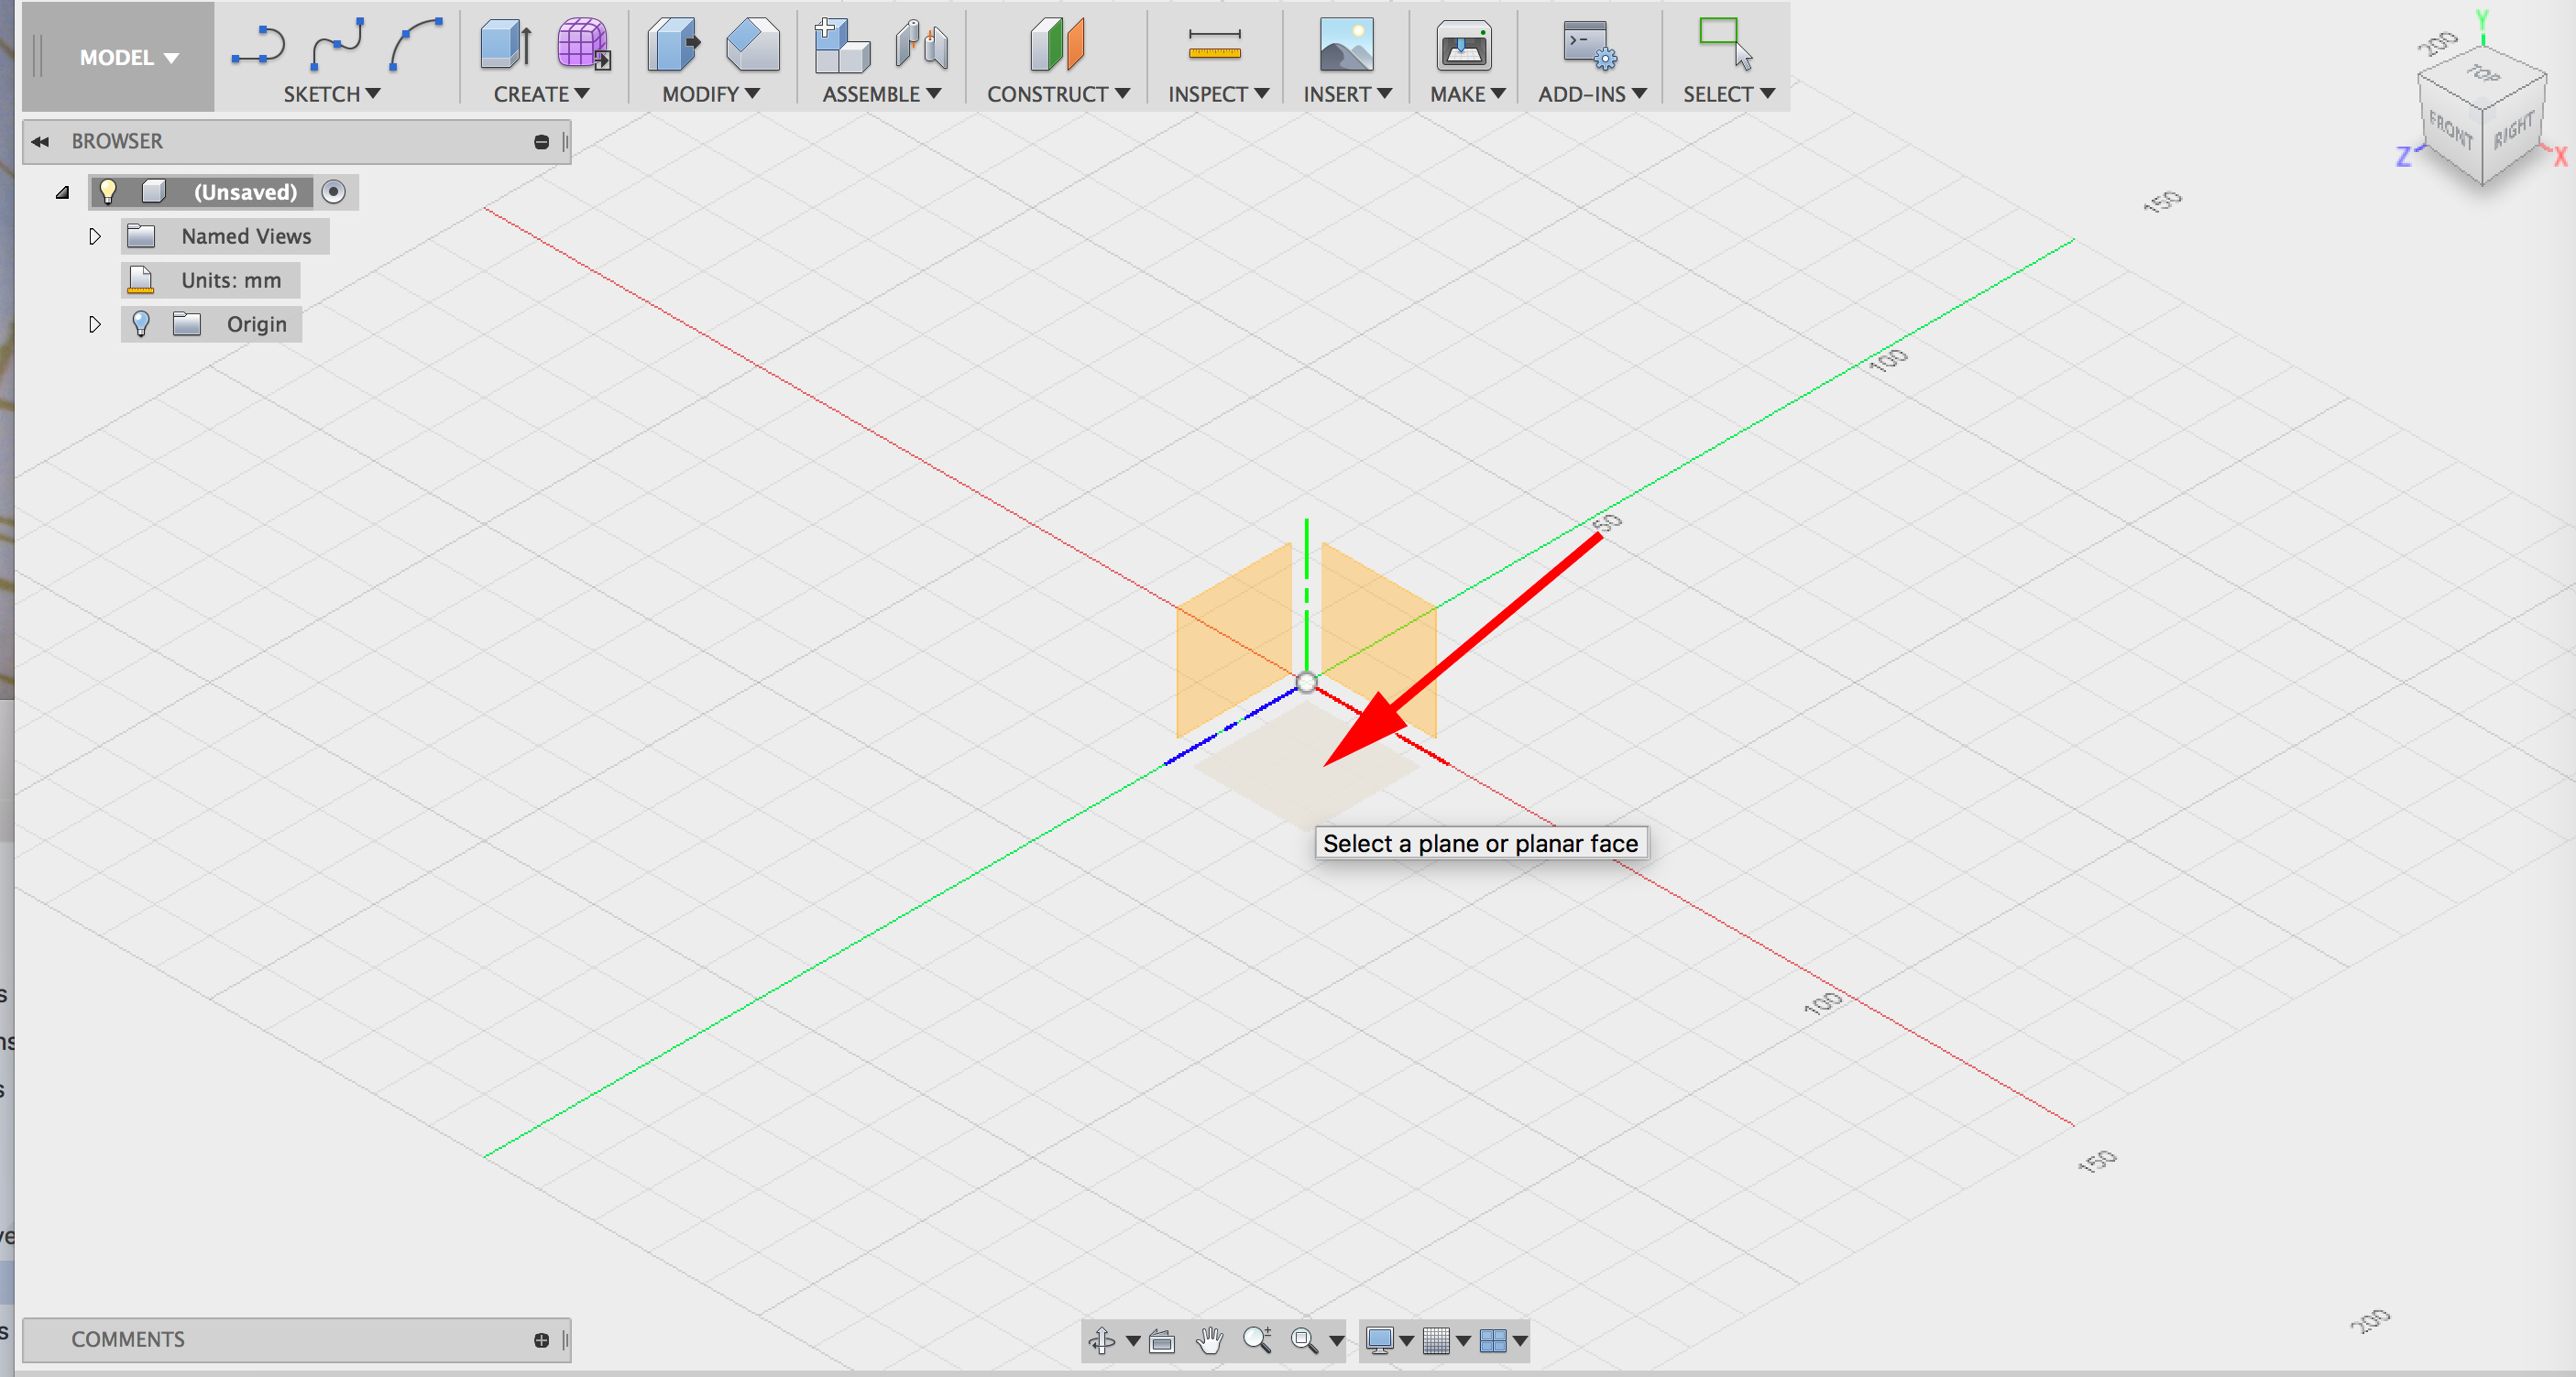2576x1377 pixels.
Task: Select the right vertical orange origin plane
Action: (1379, 640)
